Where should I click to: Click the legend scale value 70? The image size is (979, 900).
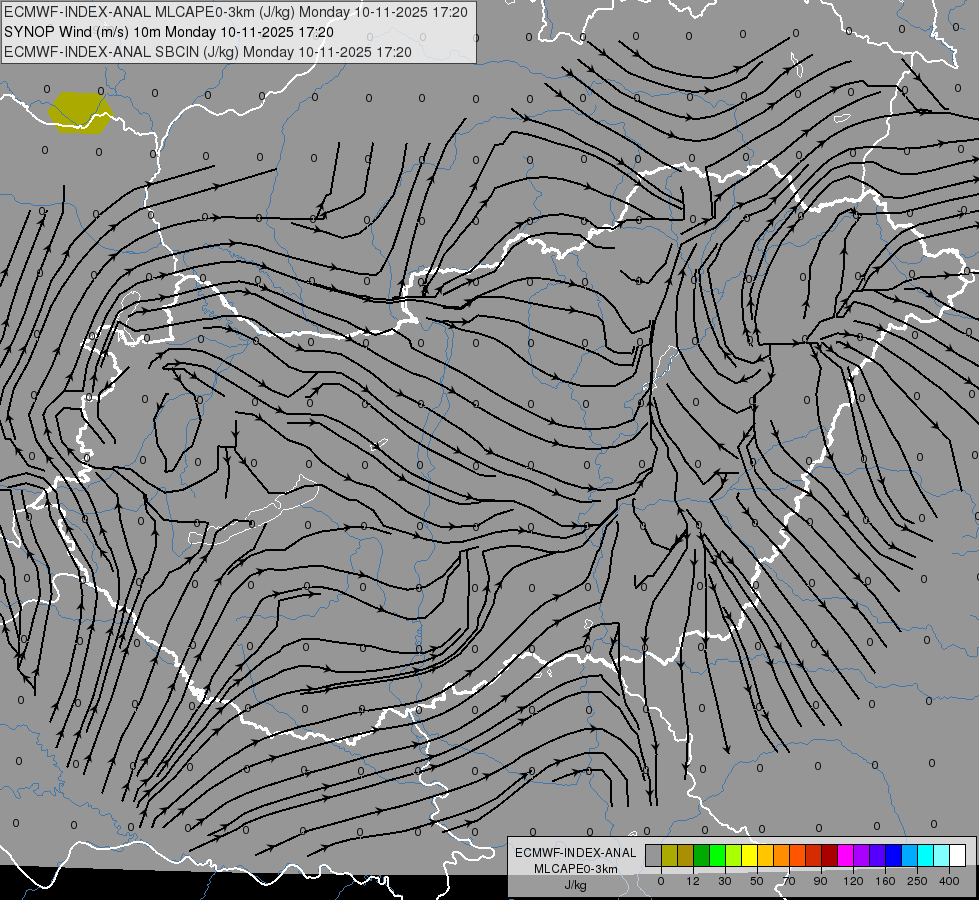click(x=789, y=881)
